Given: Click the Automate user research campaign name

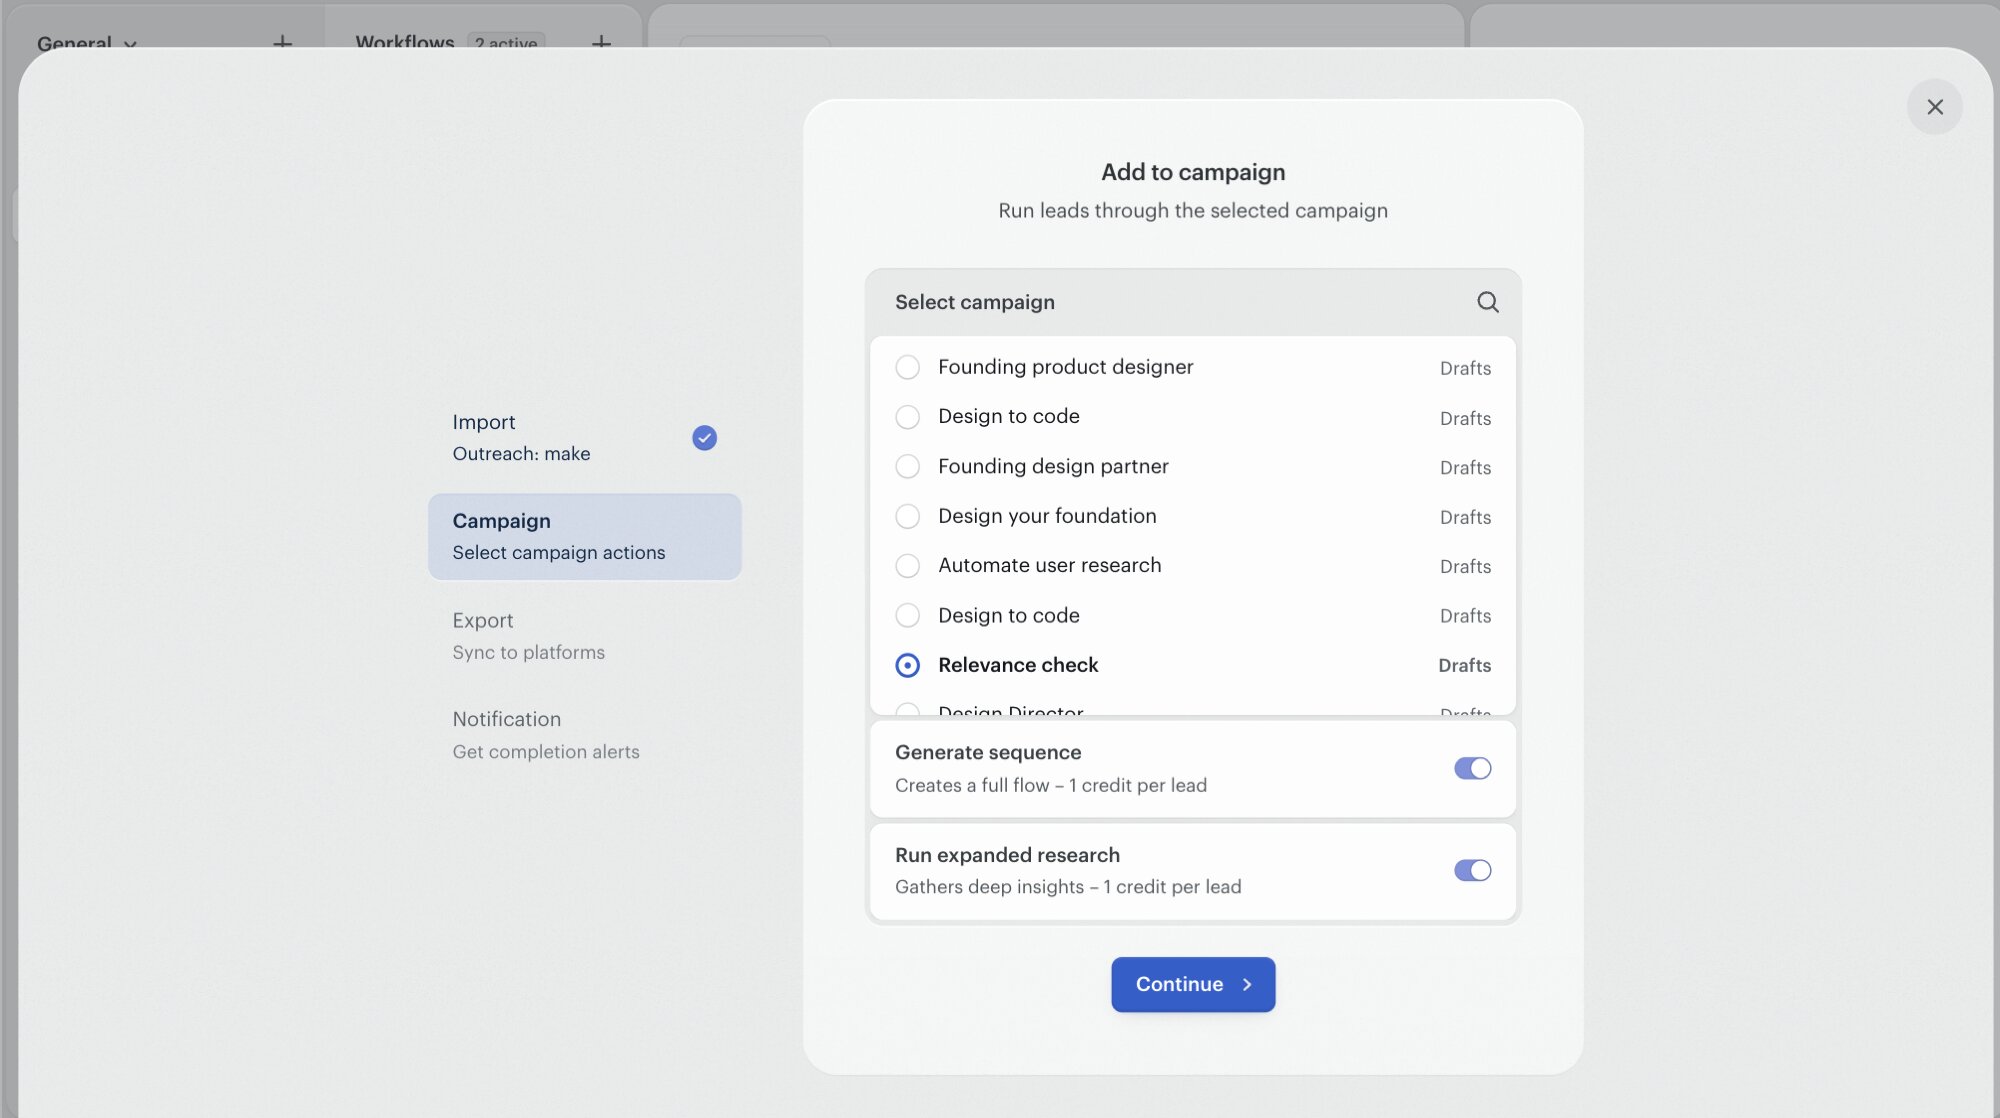Looking at the screenshot, I should coord(1049,566).
